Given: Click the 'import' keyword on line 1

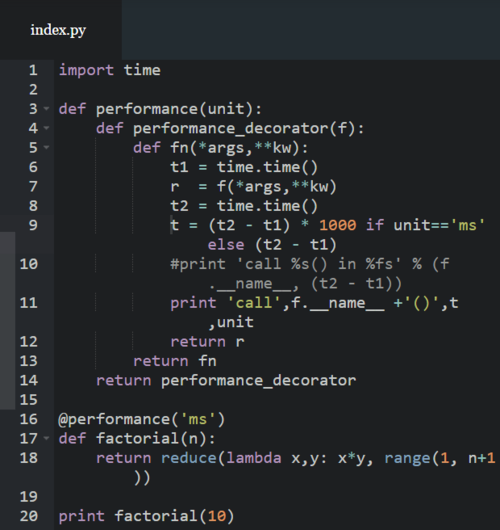Looking at the screenshot, I should pos(87,70).
